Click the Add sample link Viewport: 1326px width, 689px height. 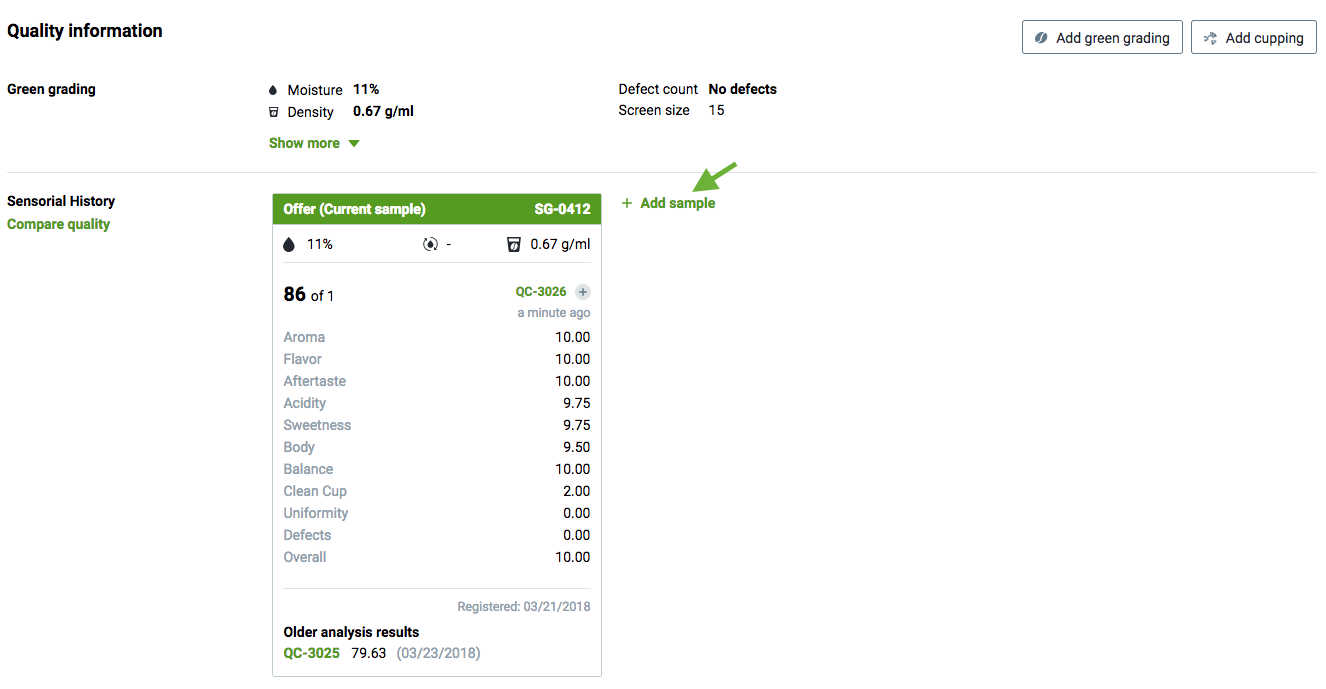coord(677,203)
